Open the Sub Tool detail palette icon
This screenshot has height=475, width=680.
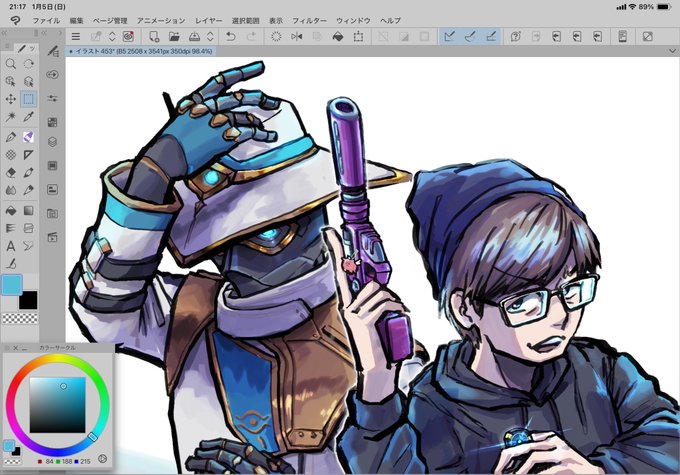(x=52, y=51)
